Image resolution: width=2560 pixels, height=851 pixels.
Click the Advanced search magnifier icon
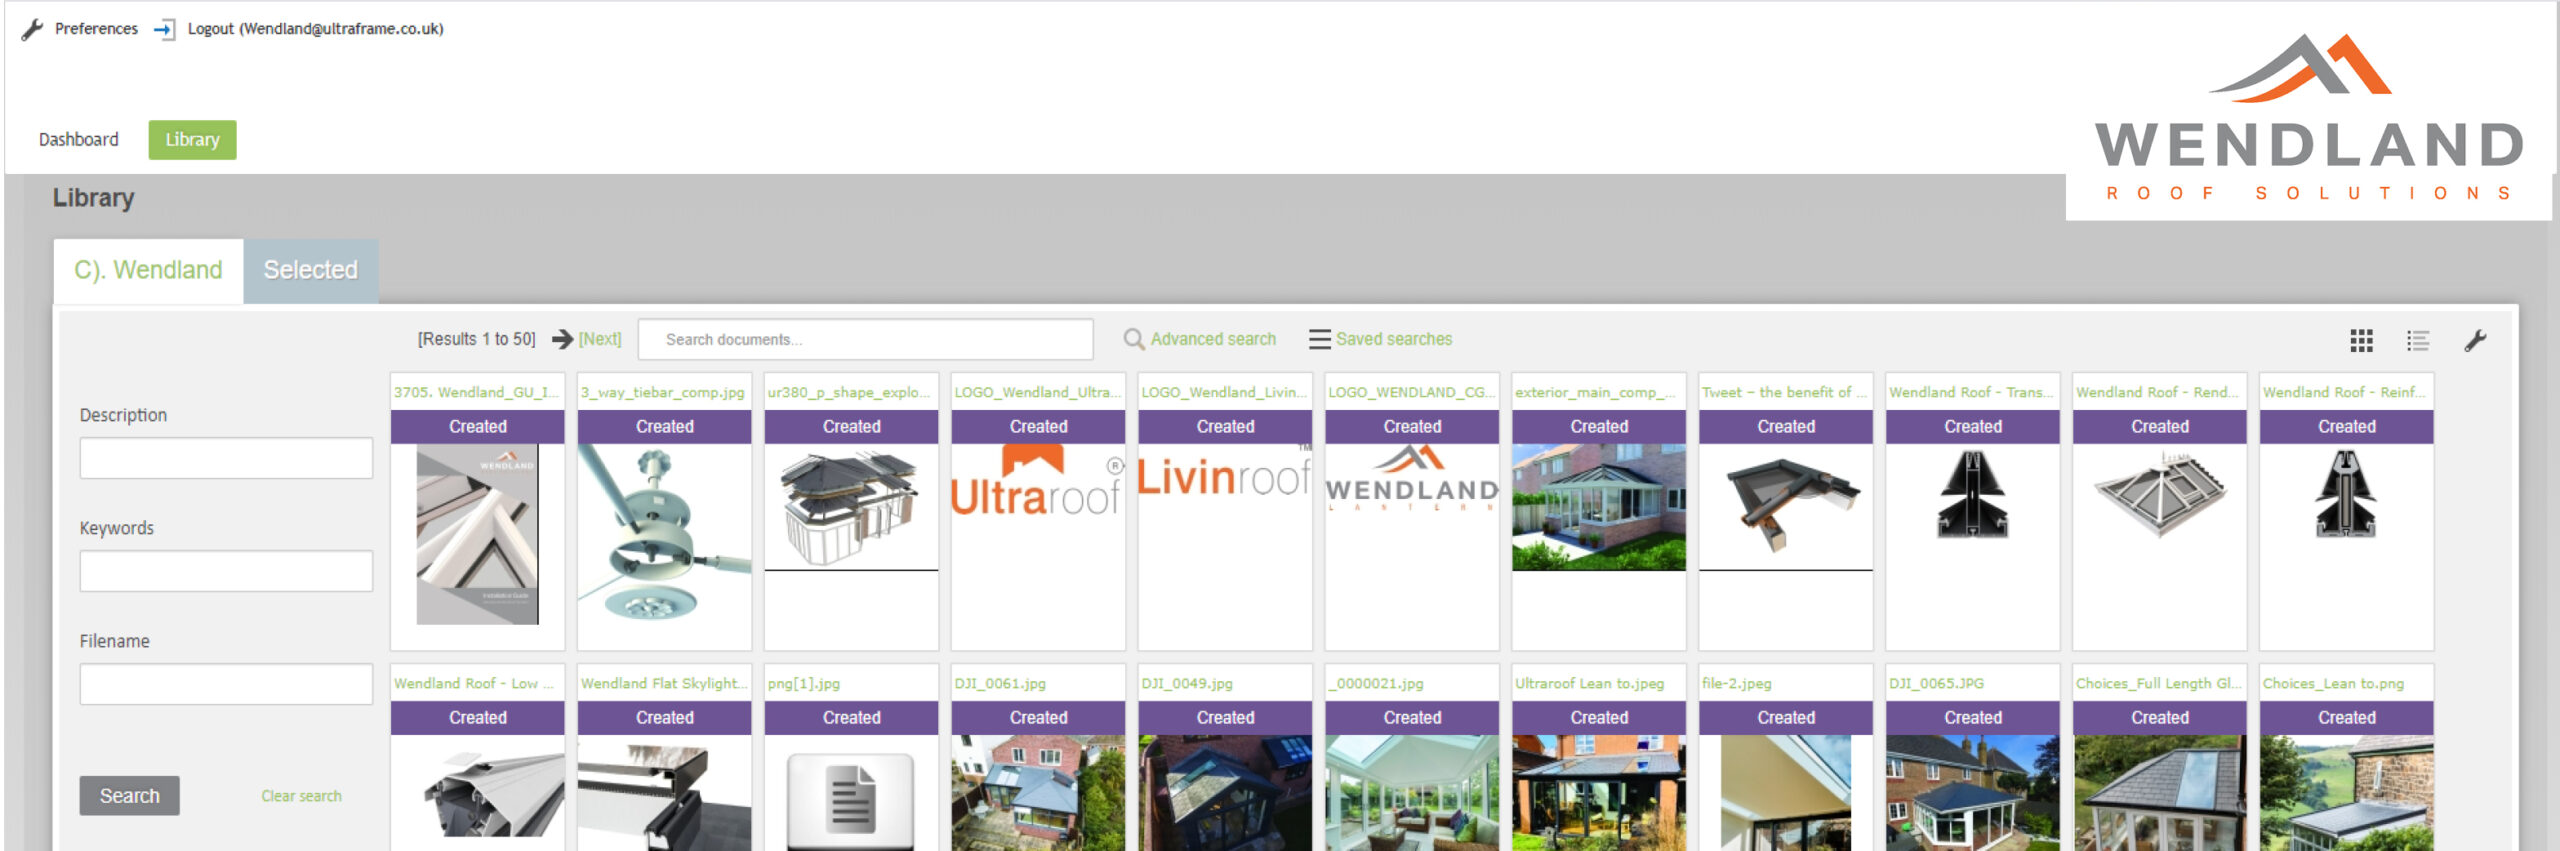pyautogui.click(x=1133, y=339)
